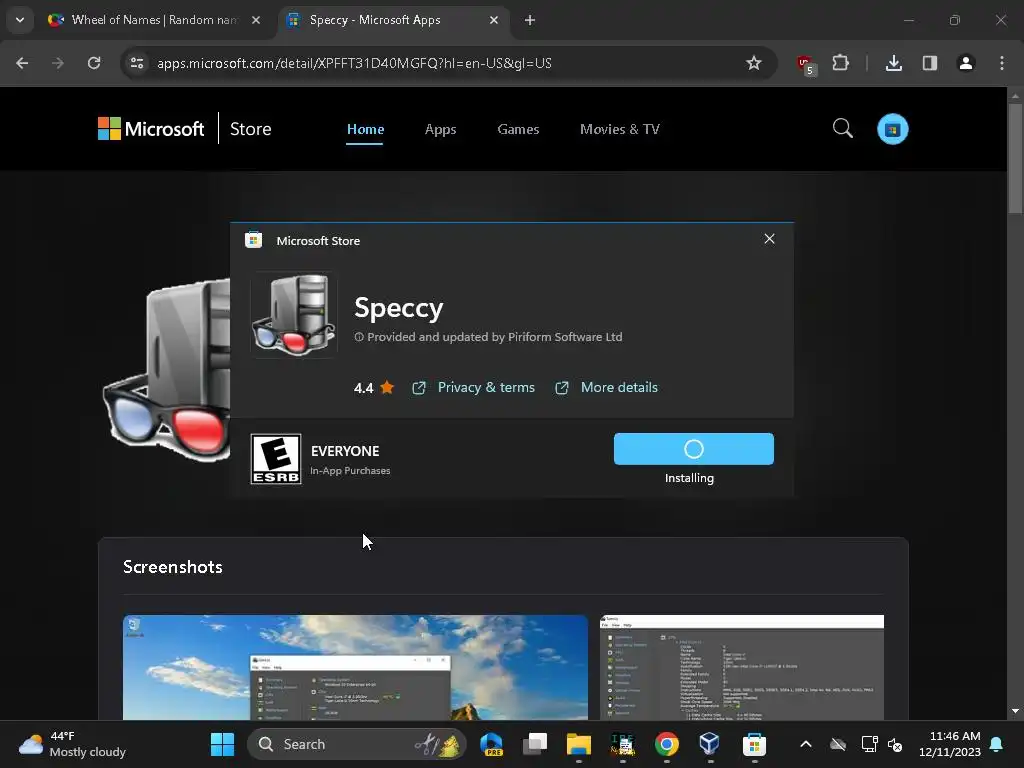Reload the current page
The height and width of the screenshot is (768, 1024).
point(94,63)
